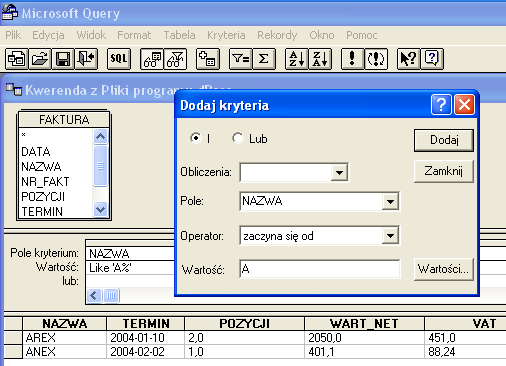Screen dimensions: 506x366
Task: Select NR_FAKT field in FAKTURA list
Action: [55, 182]
